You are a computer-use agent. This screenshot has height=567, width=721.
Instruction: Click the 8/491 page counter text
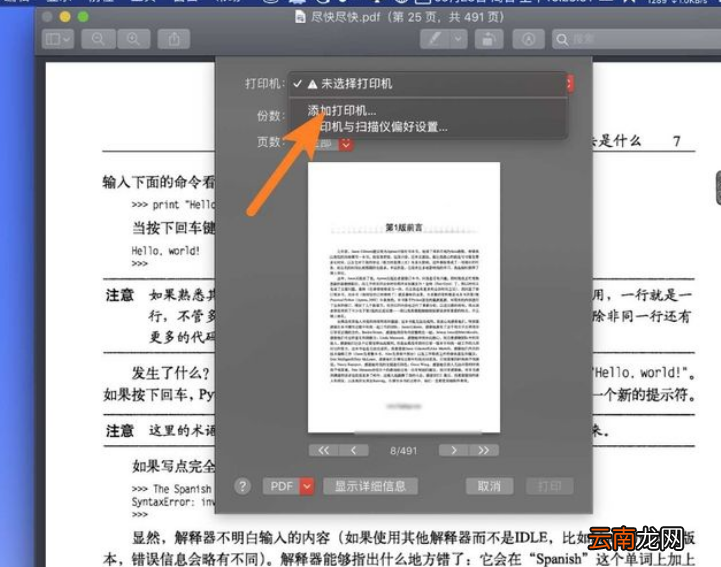click(403, 451)
